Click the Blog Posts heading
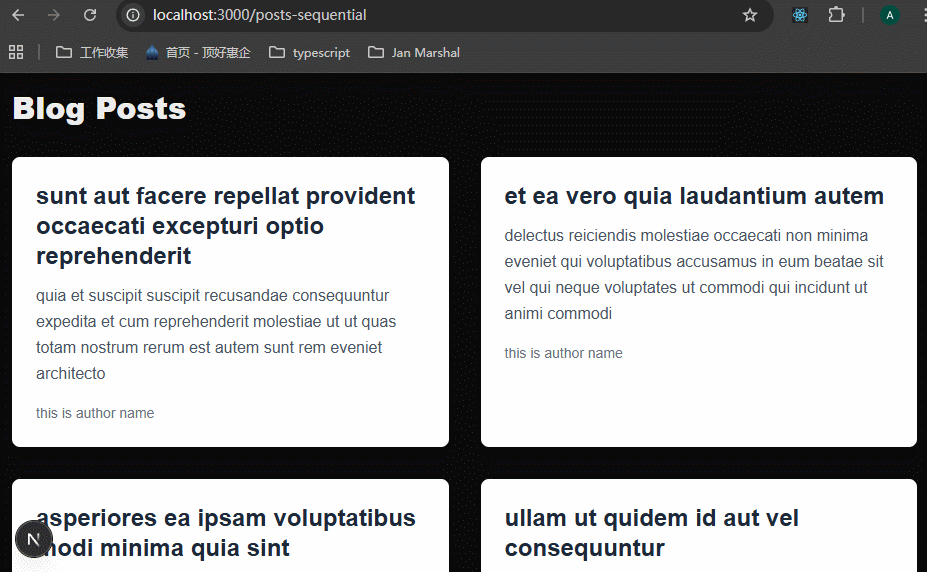The height and width of the screenshot is (572, 927). point(99,108)
